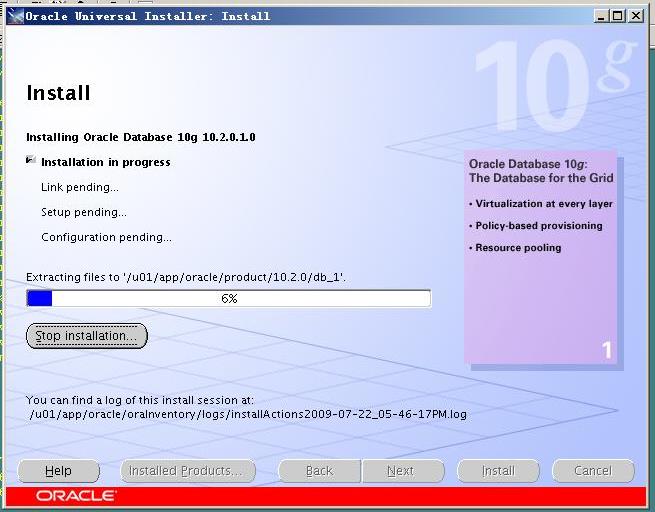This screenshot has width=655, height=512.
Task: Click the installActions log file path
Action: (x=248, y=414)
